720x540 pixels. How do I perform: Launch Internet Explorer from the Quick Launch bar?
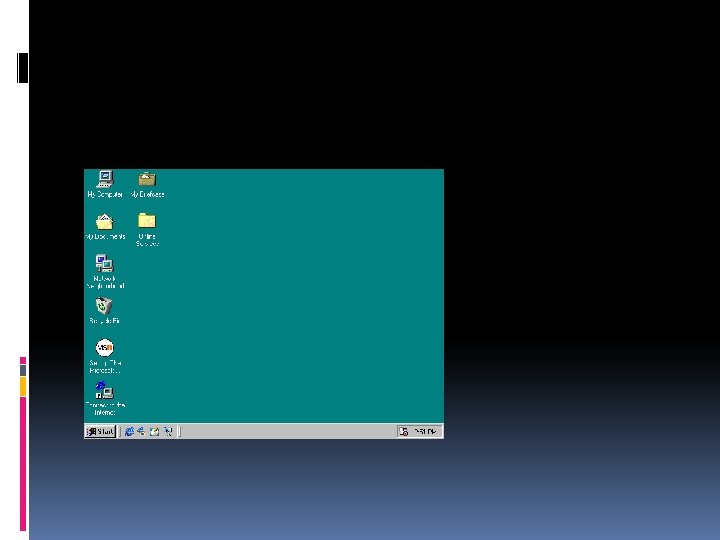(129, 431)
